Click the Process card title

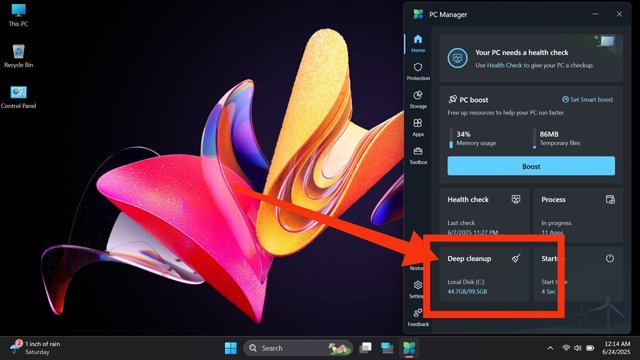[x=553, y=199]
